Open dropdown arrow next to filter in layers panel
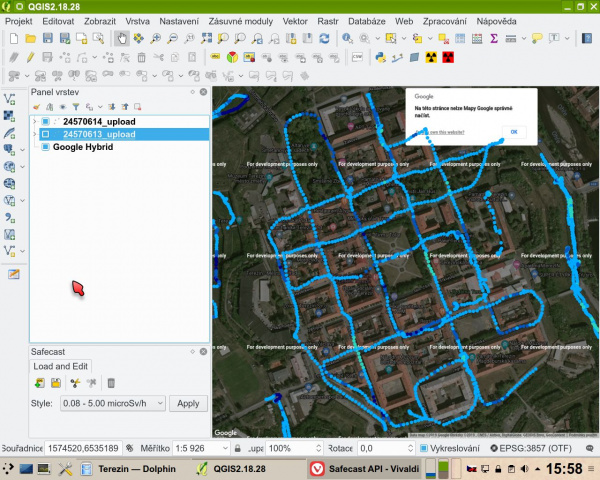Viewport: 600px width, 480px height. point(100,107)
